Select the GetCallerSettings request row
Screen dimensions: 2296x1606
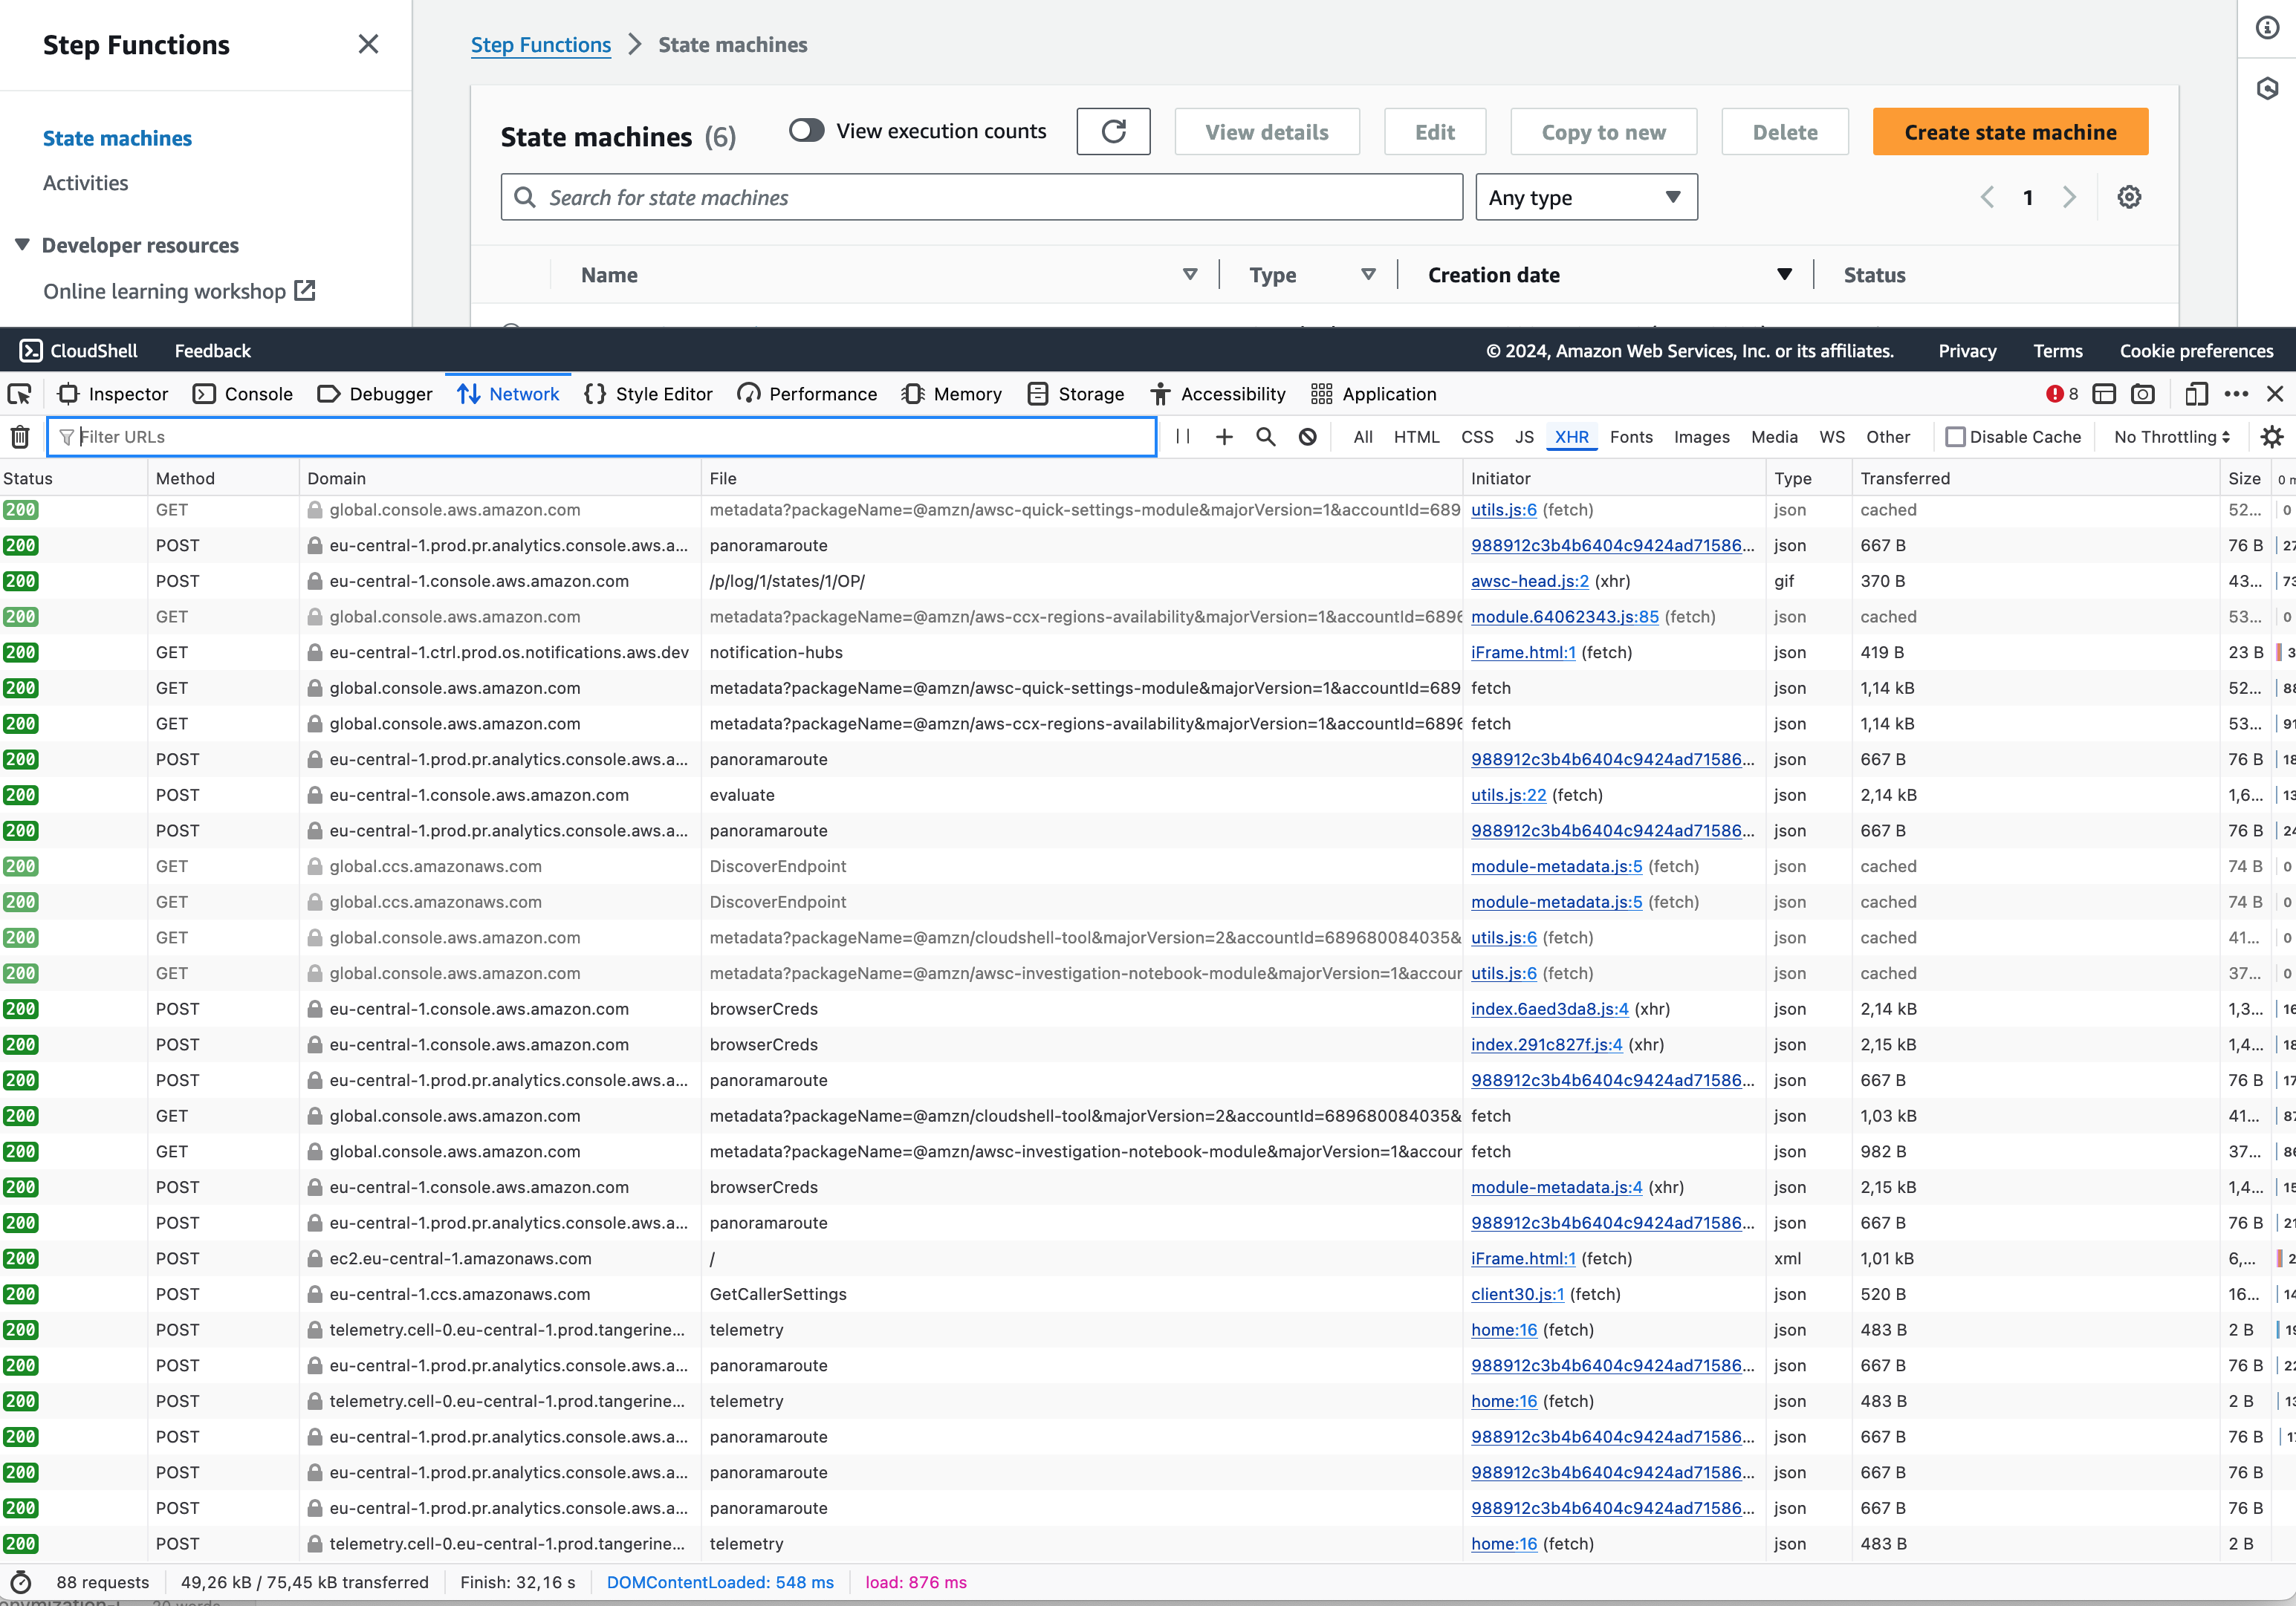pyautogui.click(x=1148, y=1294)
